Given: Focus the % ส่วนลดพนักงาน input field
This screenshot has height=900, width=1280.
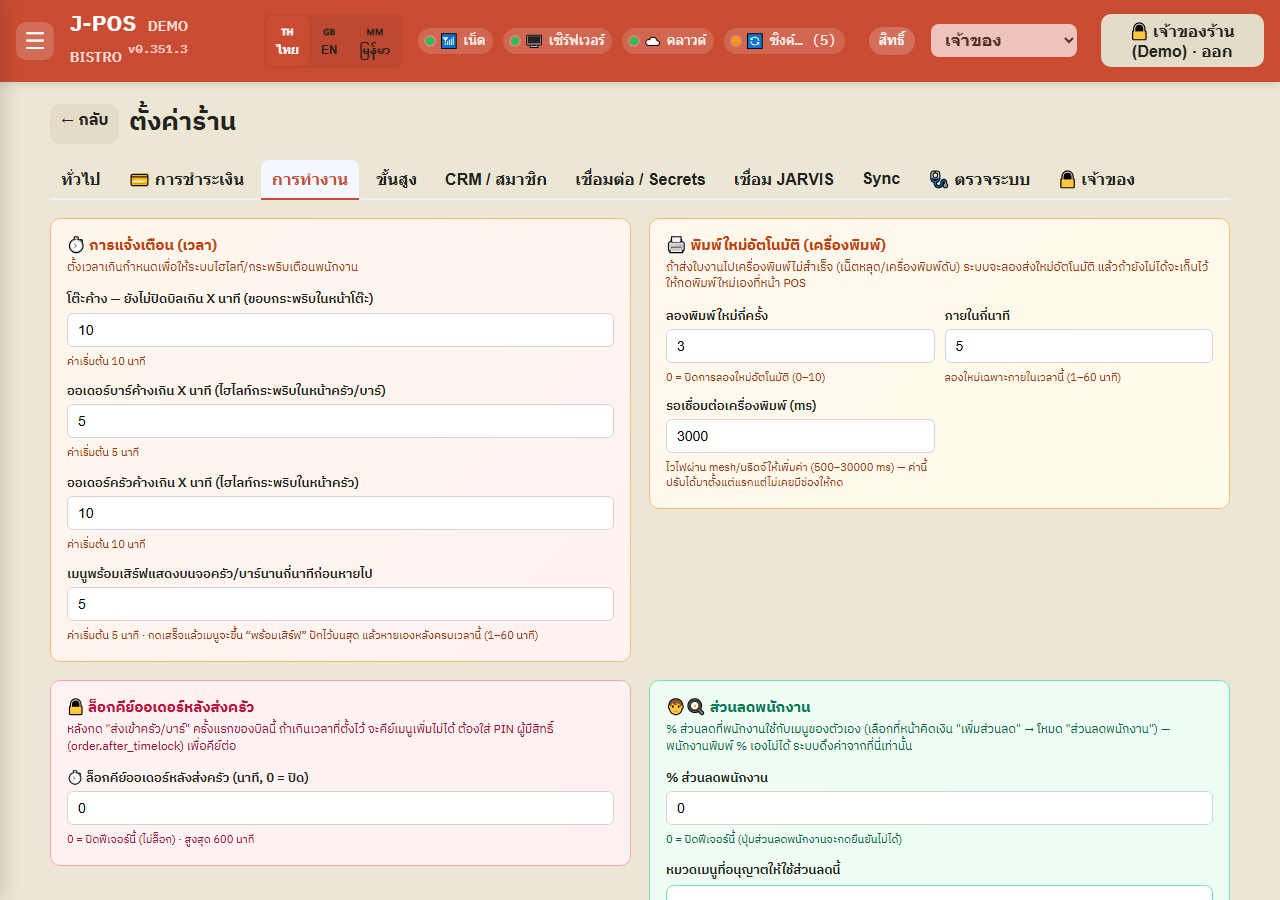Looking at the screenshot, I should (x=939, y=808).
